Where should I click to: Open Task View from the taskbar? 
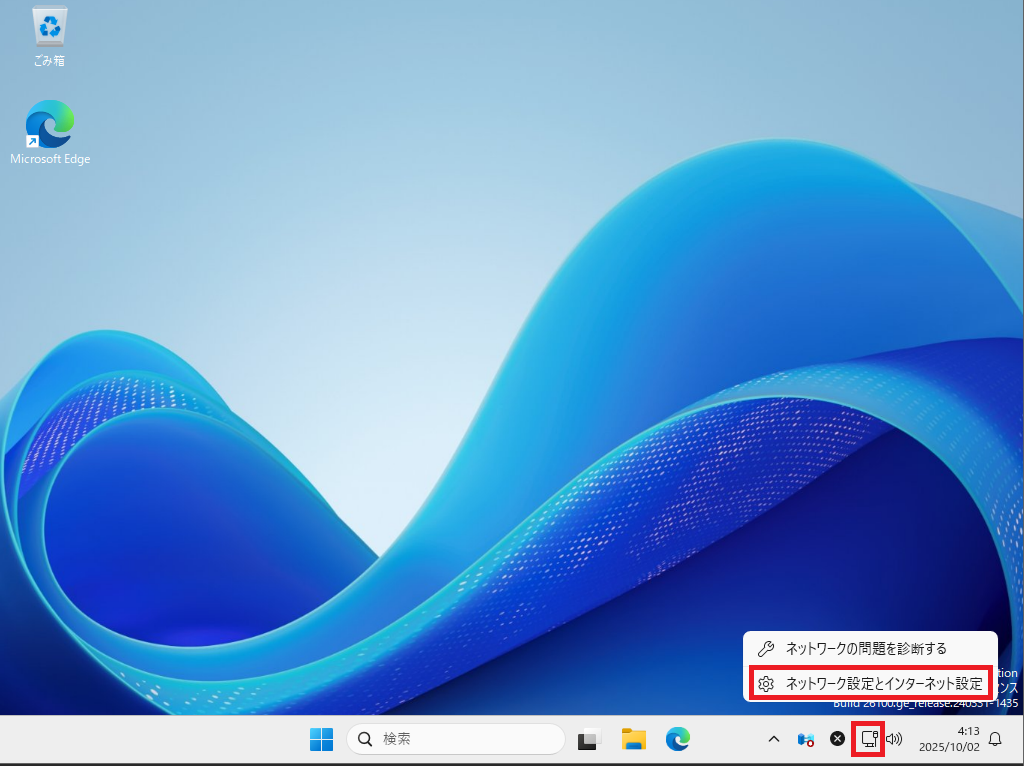click(589, 739)
